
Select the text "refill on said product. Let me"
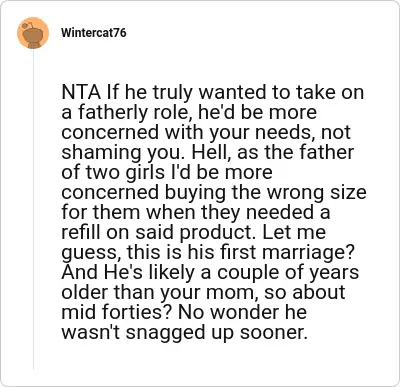point(194,232)
